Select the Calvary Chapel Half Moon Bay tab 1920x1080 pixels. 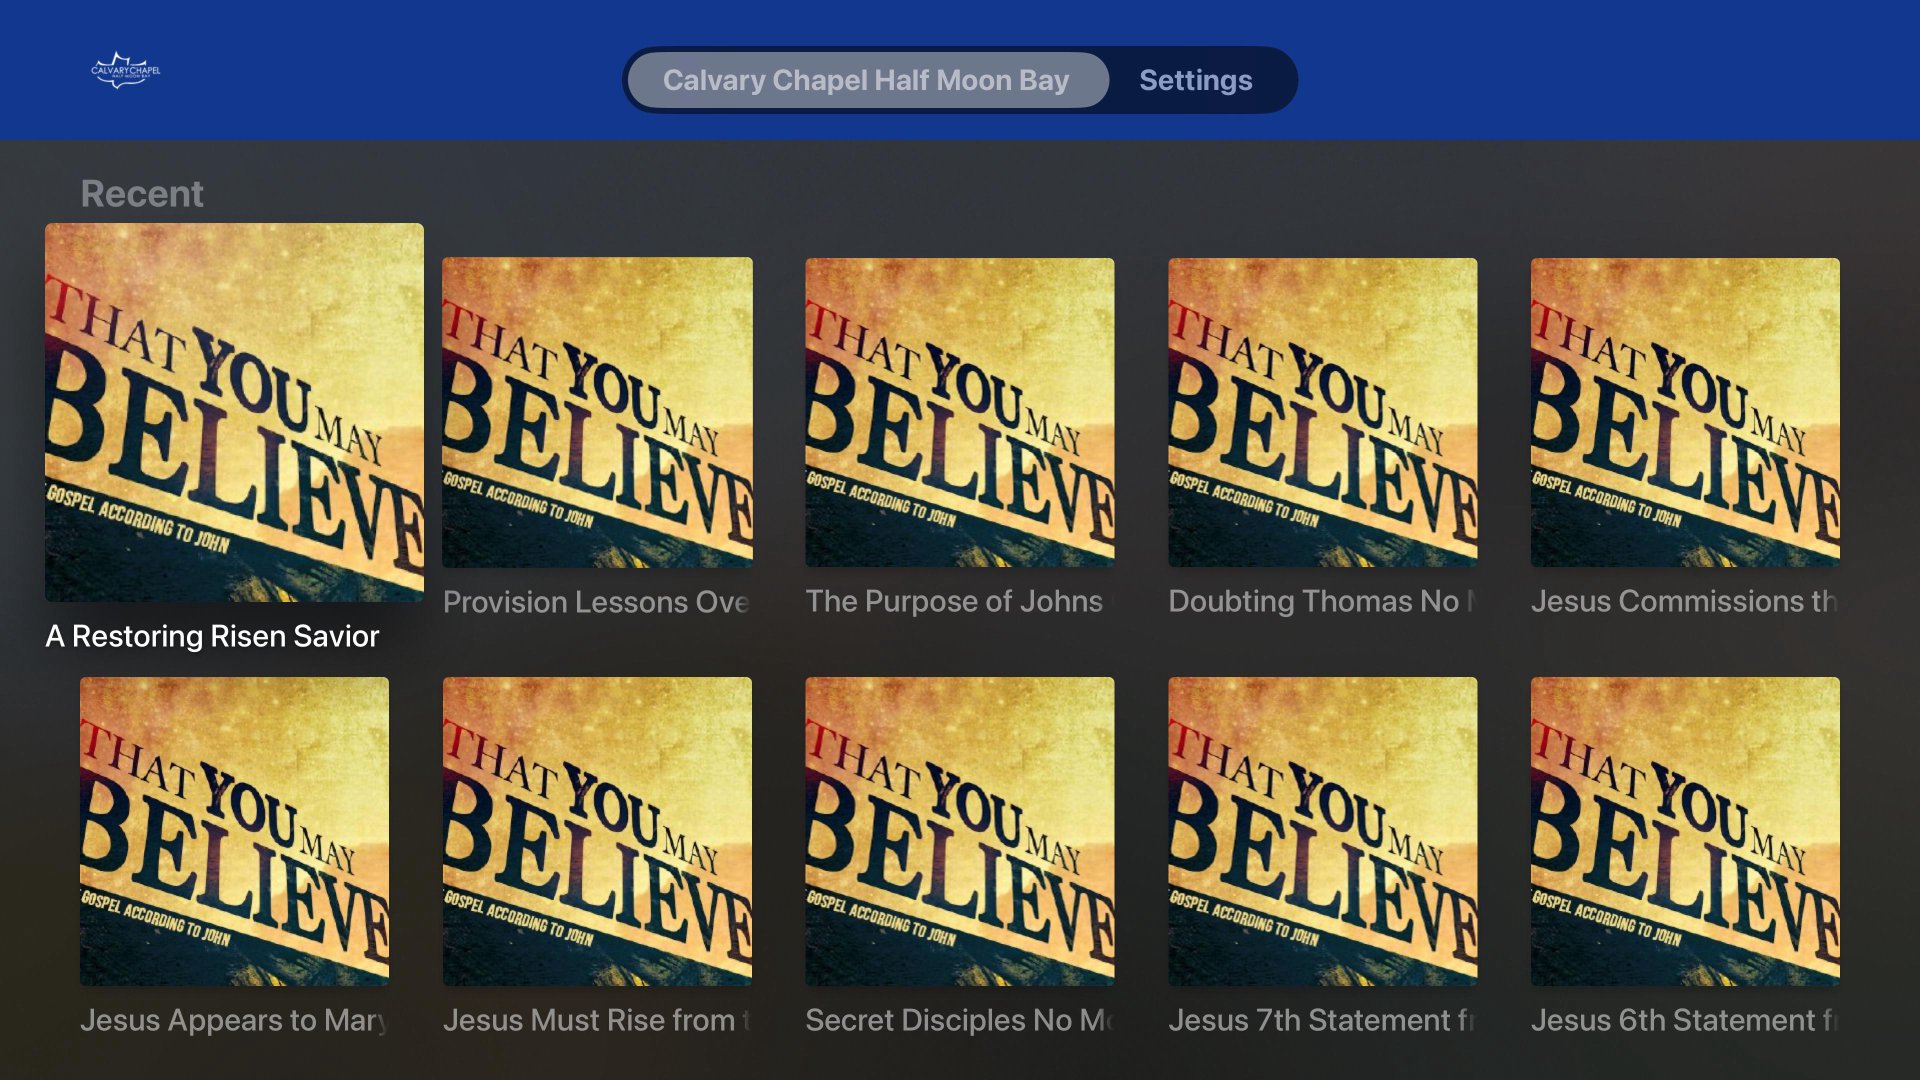(866, 80)
